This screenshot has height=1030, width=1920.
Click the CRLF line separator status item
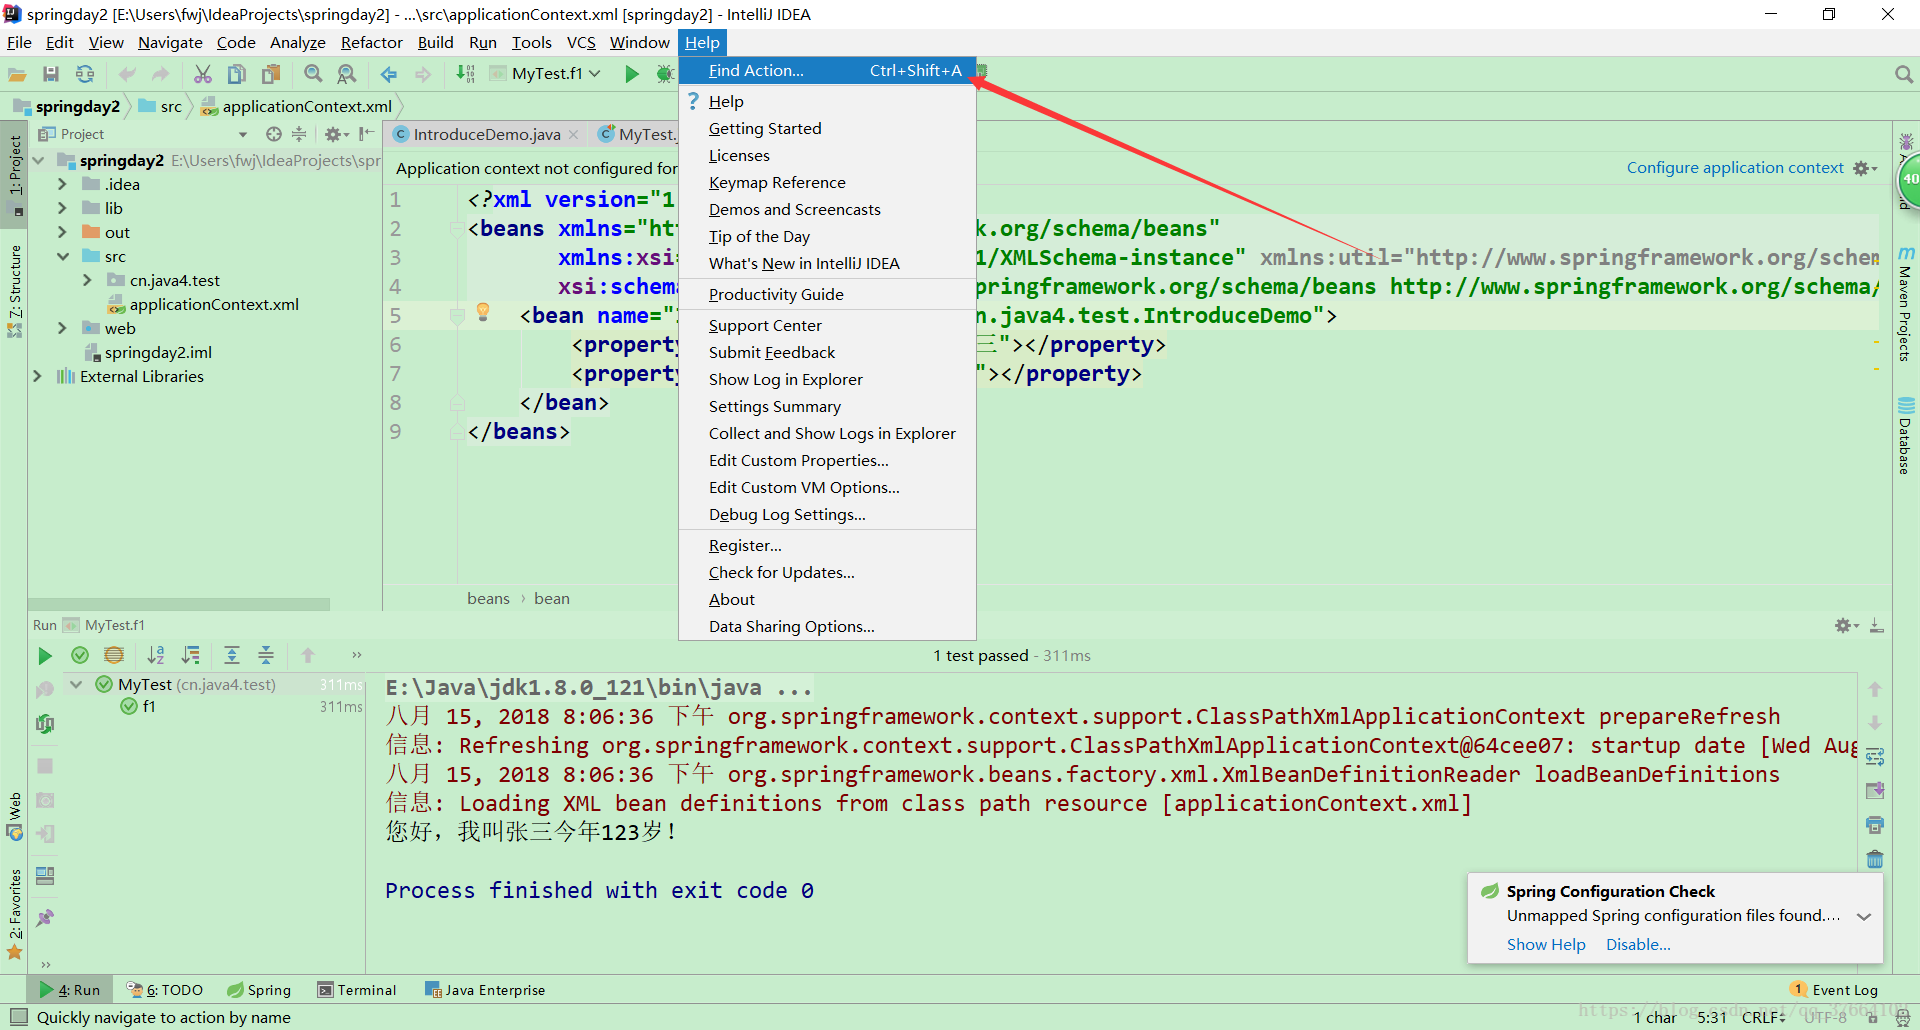pyautogui.click(x=1763, y=1017)
